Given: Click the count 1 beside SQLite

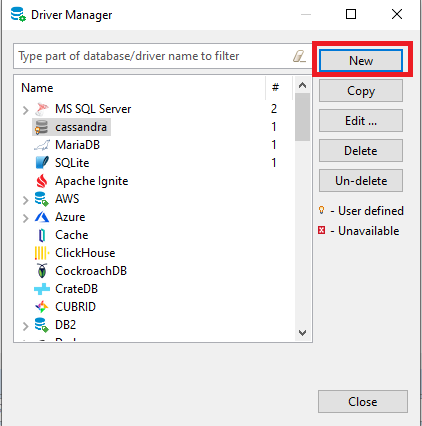Looking at the screenshot, I should 274,163.
